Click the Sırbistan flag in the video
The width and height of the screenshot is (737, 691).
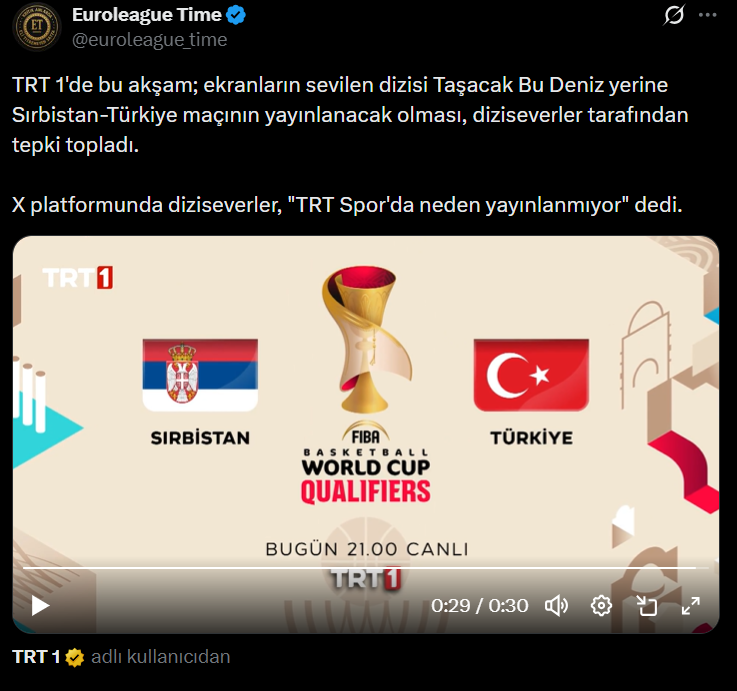click(x=200, y=375)
